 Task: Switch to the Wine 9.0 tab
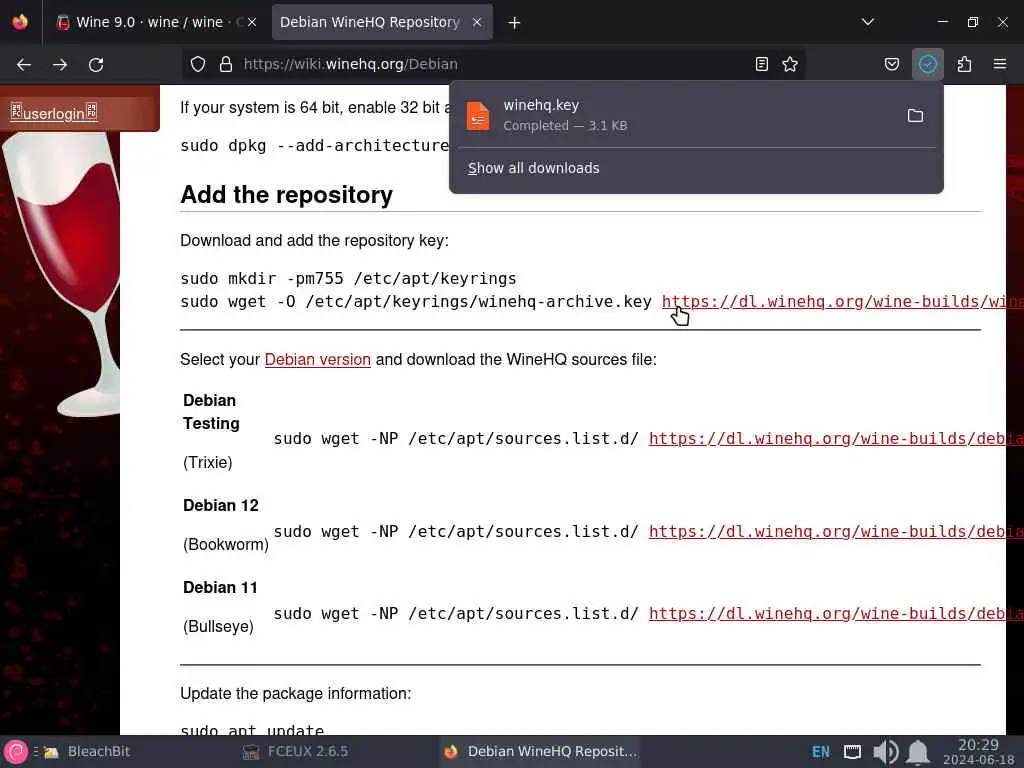(x=150, y=22)
